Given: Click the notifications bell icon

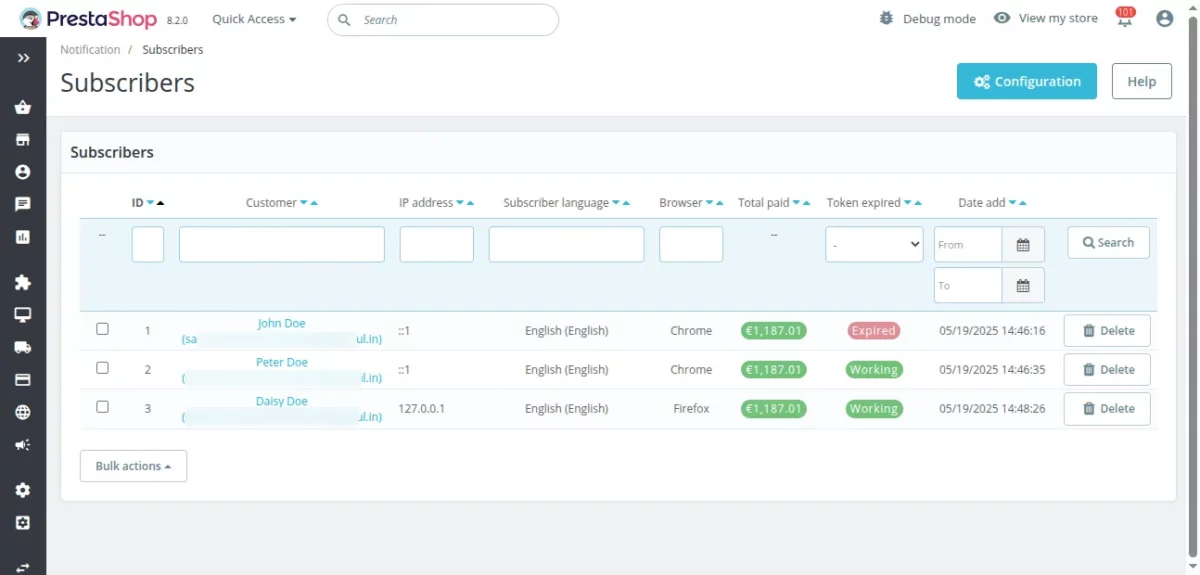Looking at the screenshot, I should (x=1125, y=19).
